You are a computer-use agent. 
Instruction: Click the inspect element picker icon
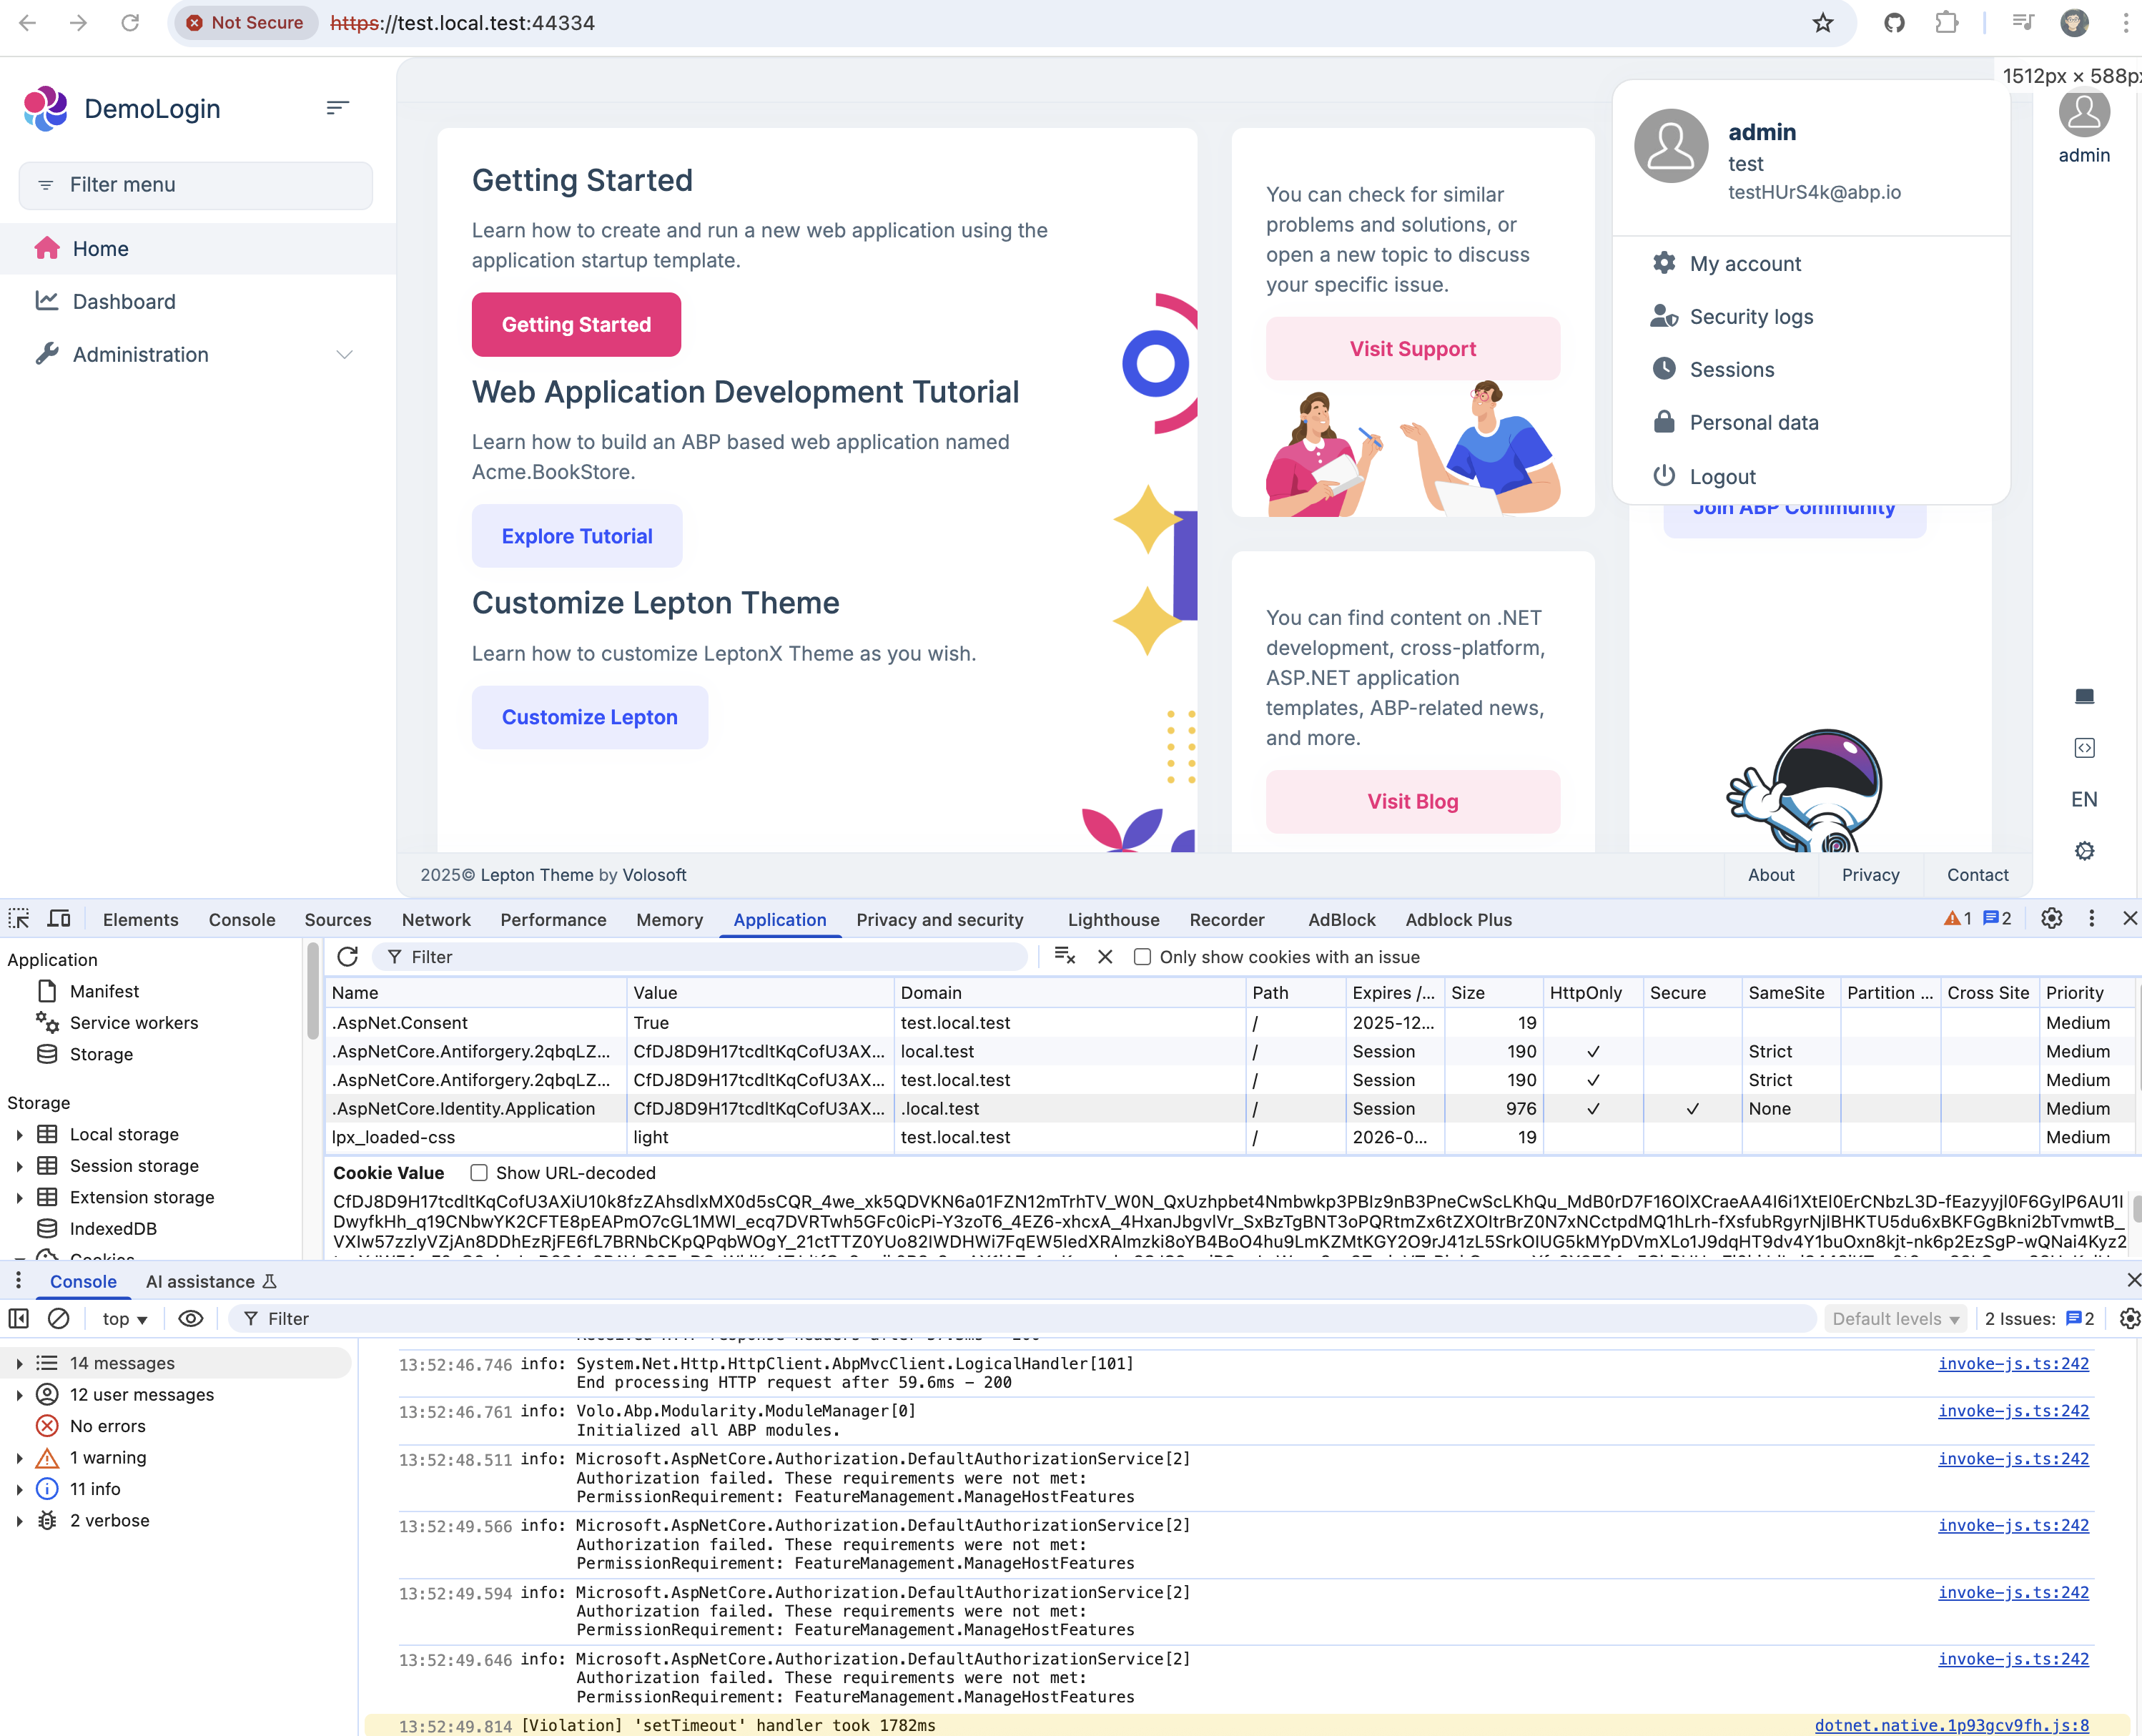[19, 919]
